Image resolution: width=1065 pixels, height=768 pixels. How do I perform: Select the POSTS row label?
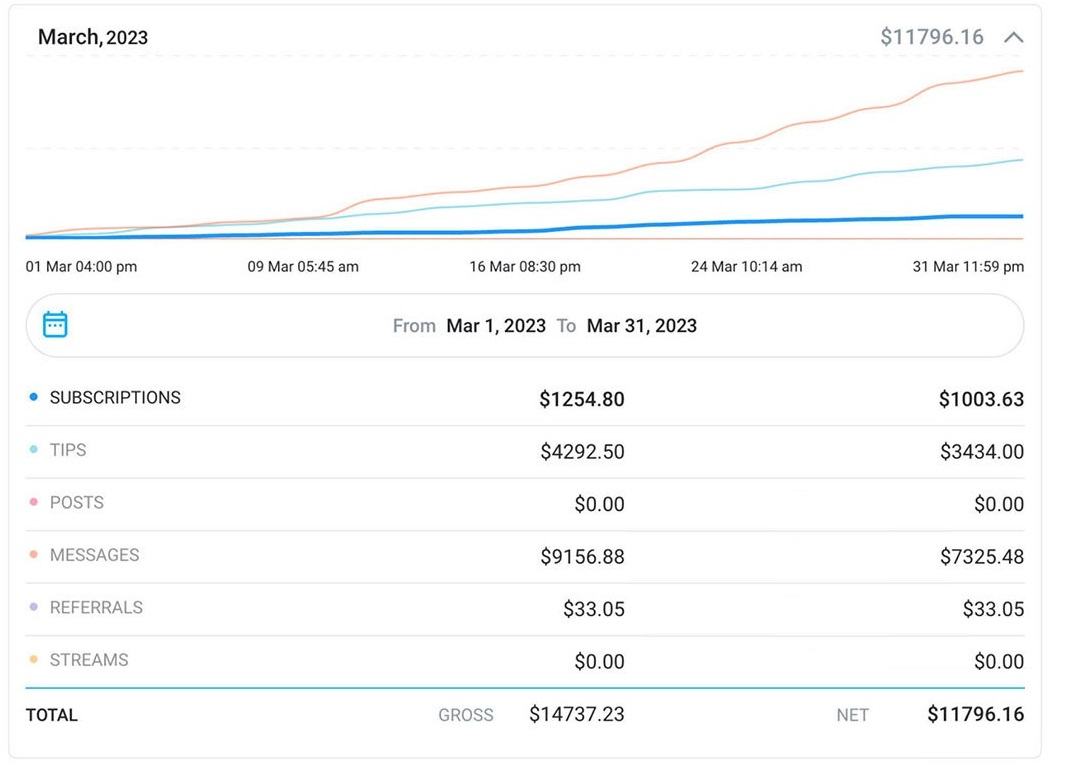tap(77, 502)
